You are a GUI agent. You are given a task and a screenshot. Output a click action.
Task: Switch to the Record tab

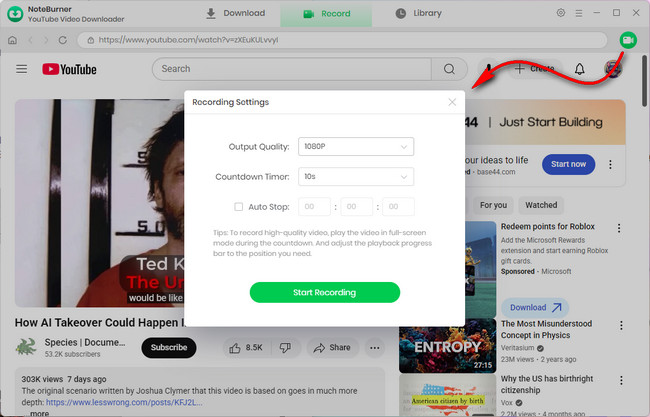click(326, 14)
